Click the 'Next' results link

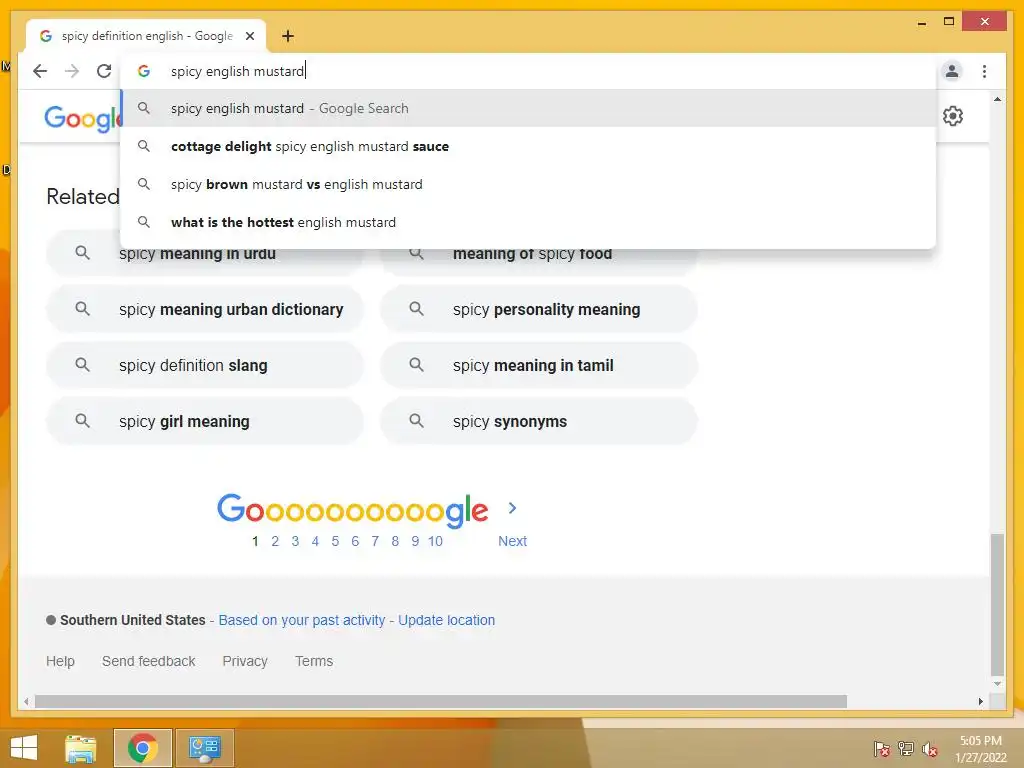coord(513,541)
